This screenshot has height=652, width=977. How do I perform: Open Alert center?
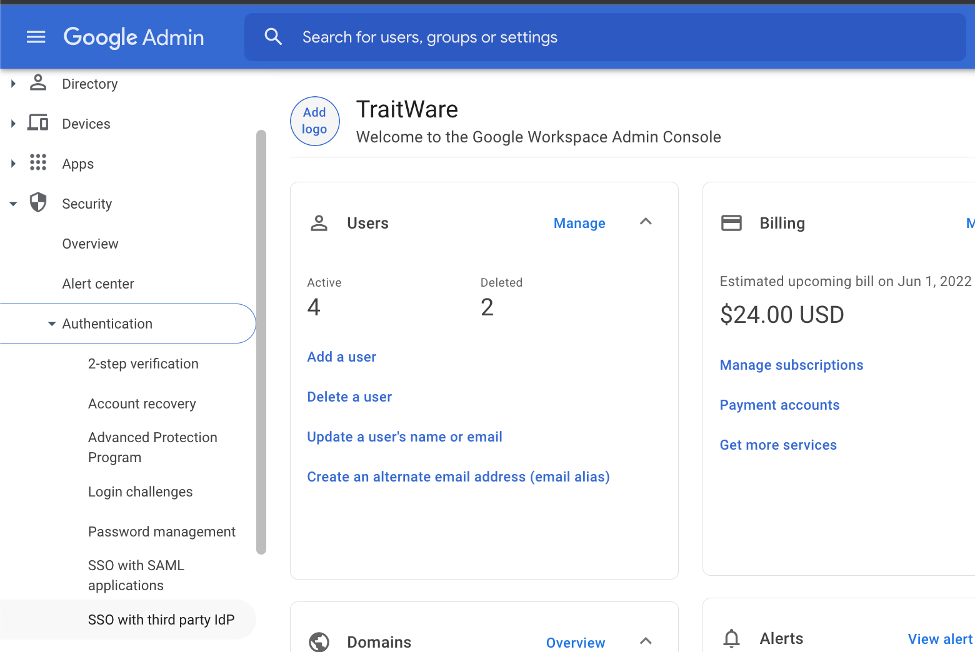coord(98,284)
